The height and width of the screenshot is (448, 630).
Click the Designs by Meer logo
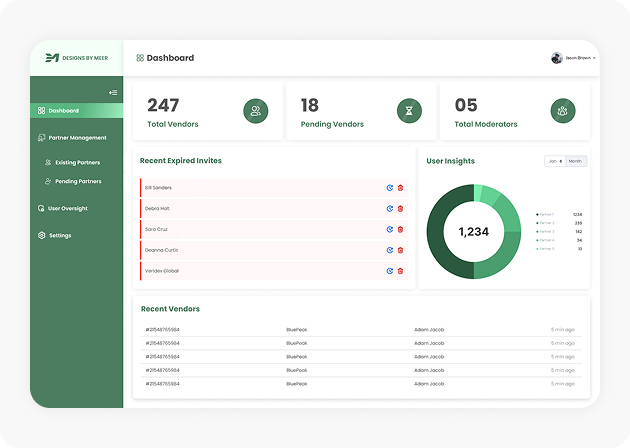(76, 58)
